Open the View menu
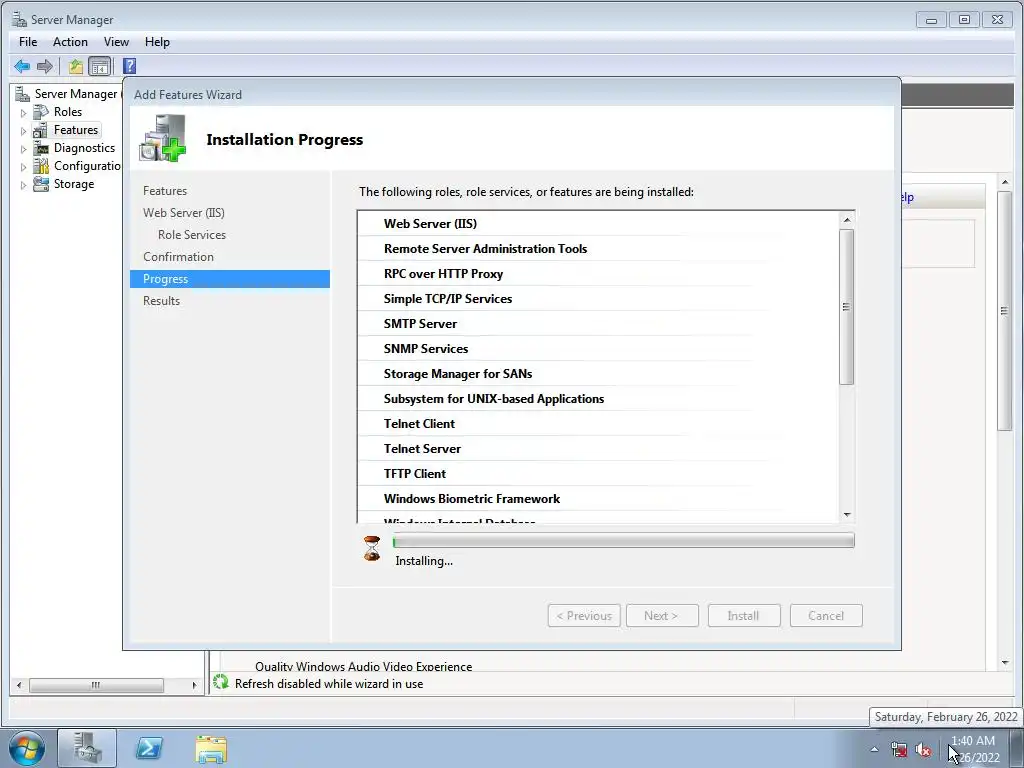The height and width of the screenshot is (768, 1024). (116, 42)
